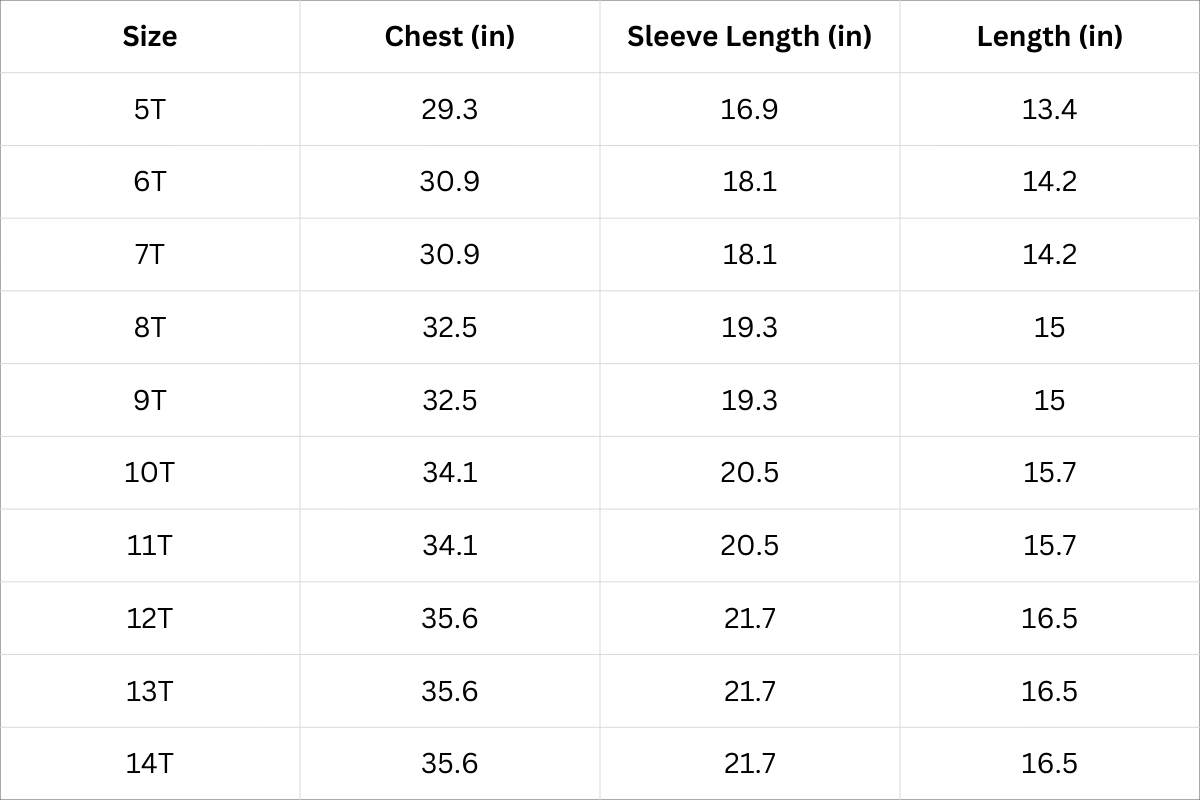Image resolution: width=1200 pixels, height=800 pixels.
Task: Click the Length (in) column header
Action: point(1049,37)
